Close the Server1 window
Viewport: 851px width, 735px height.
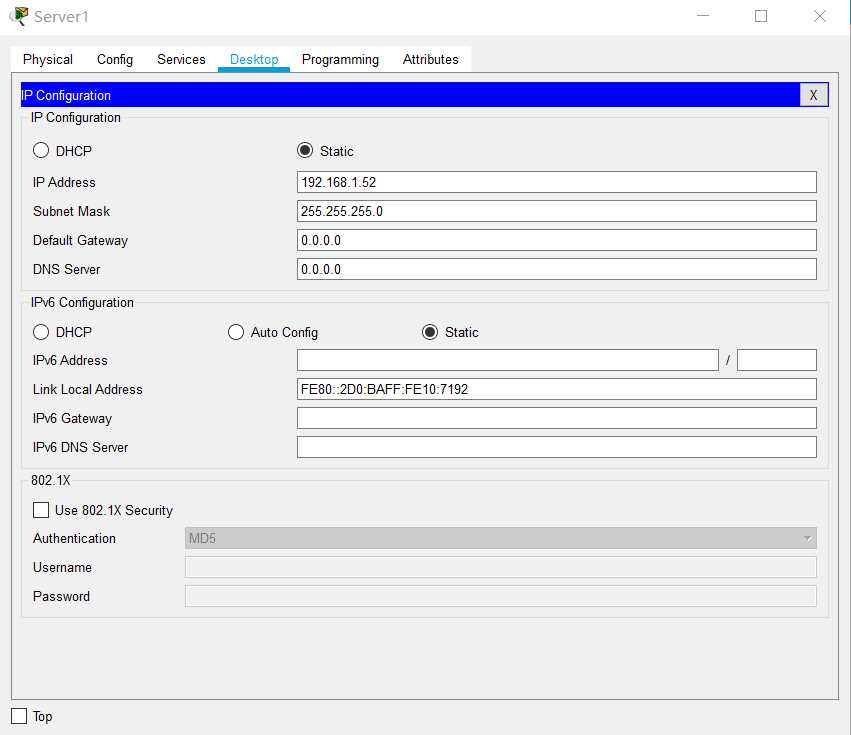click(820, 16)
